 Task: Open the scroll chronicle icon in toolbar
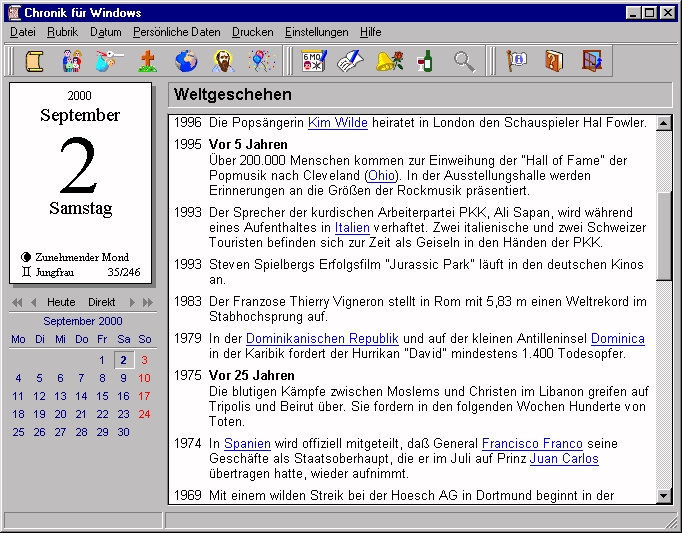coord(34,61)
